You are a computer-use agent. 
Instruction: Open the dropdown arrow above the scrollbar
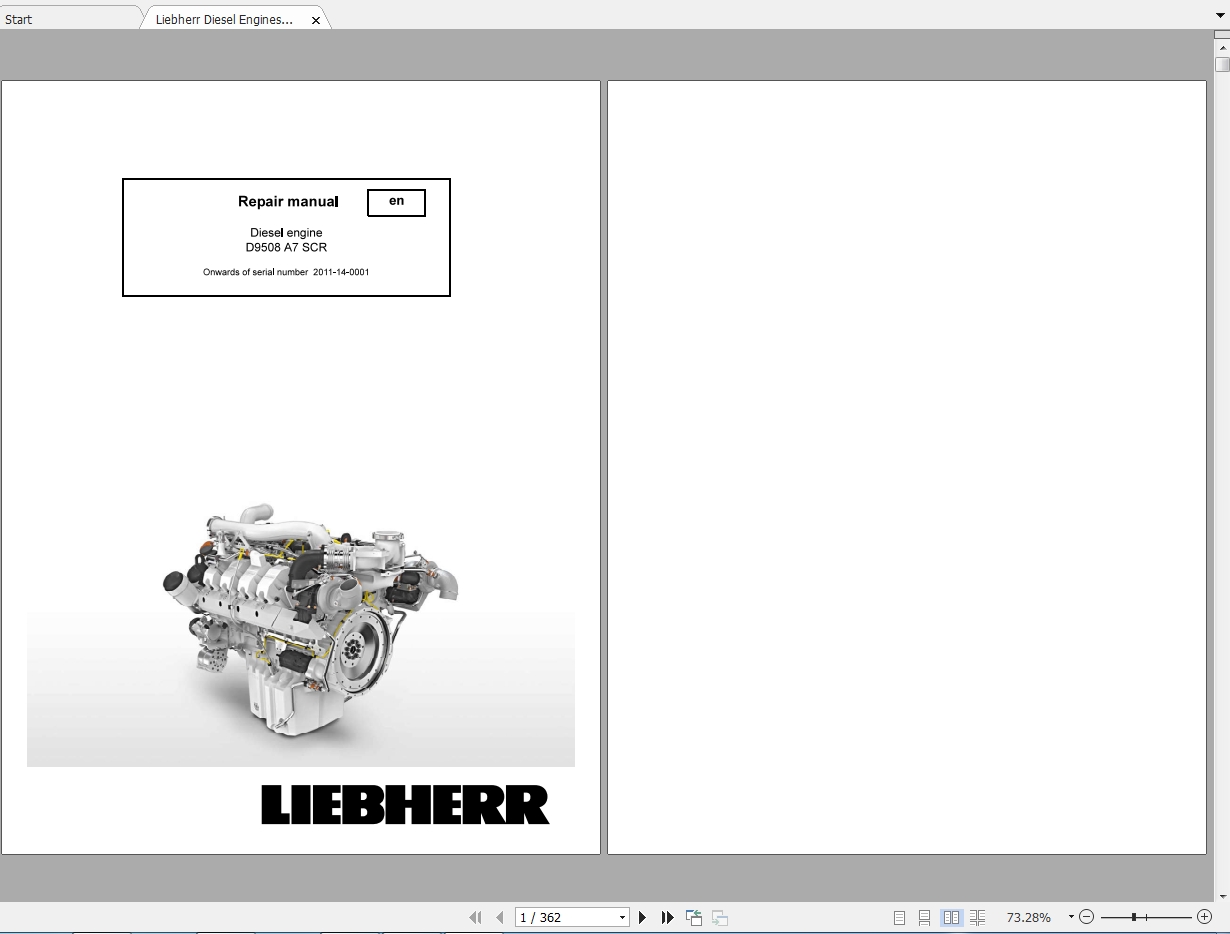pyautogui.click(x=1221, y=14)
